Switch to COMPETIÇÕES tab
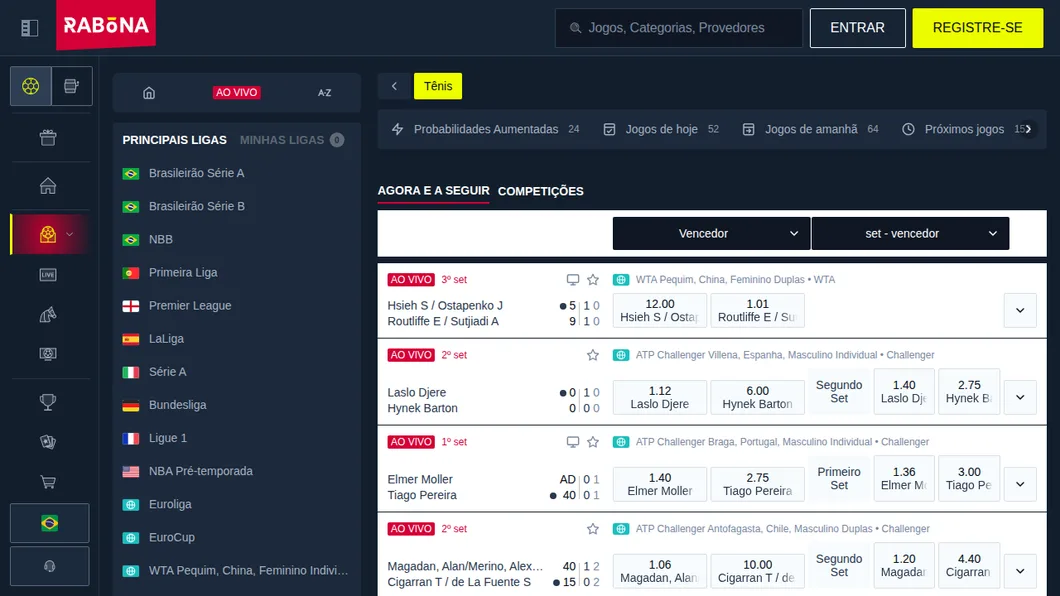The height and width of the screenshot is (596, 1060). tap(541, 191)
